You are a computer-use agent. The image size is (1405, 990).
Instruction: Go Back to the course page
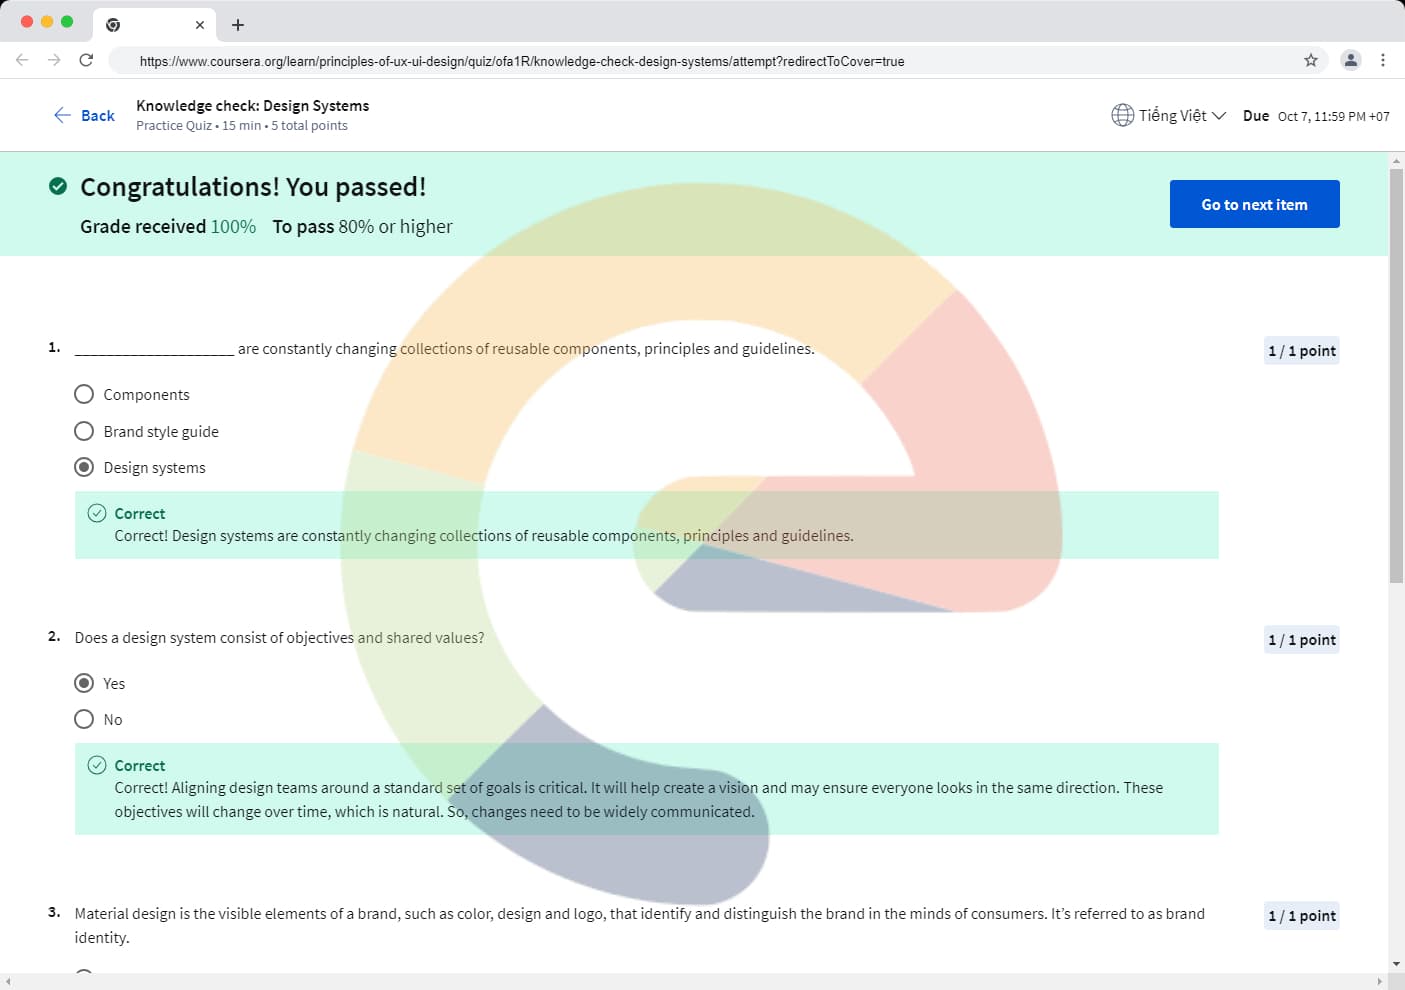click(84, 115)
